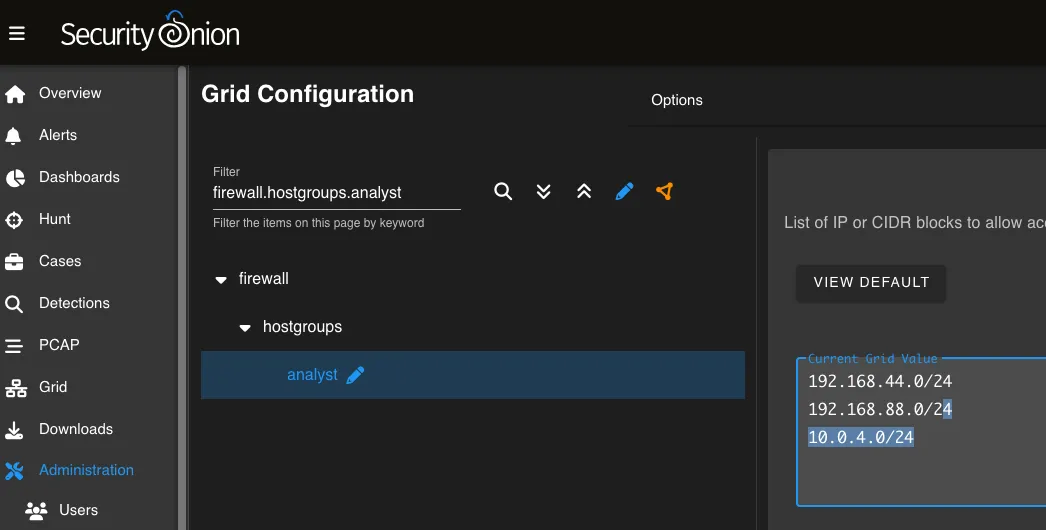Click the pencil icon next to analyst
Screen dimensions: 1046x530
pyautogui.click(x=355, y=375)
